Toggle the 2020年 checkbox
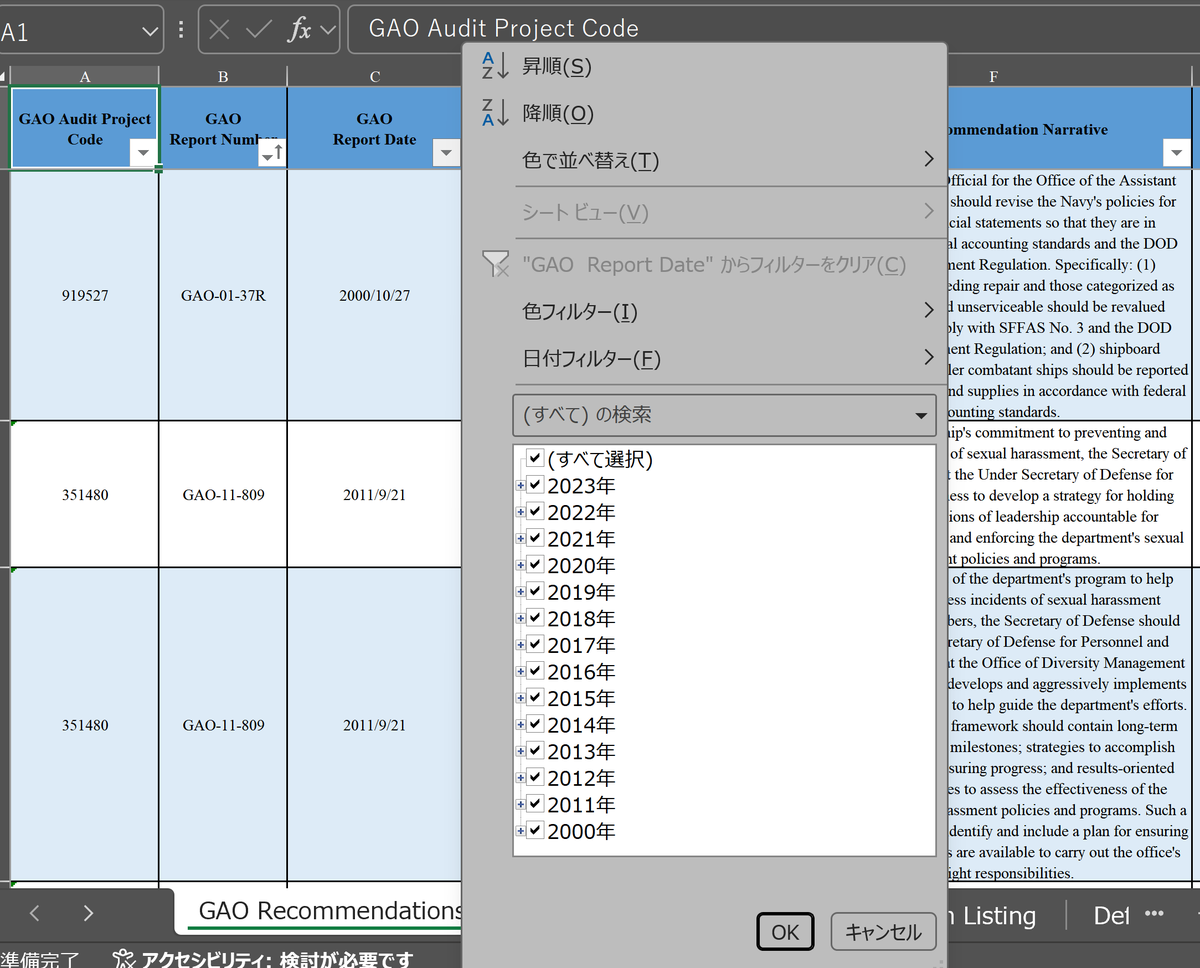This screenshot has height=968, width=1200. (x=535, y=565)
